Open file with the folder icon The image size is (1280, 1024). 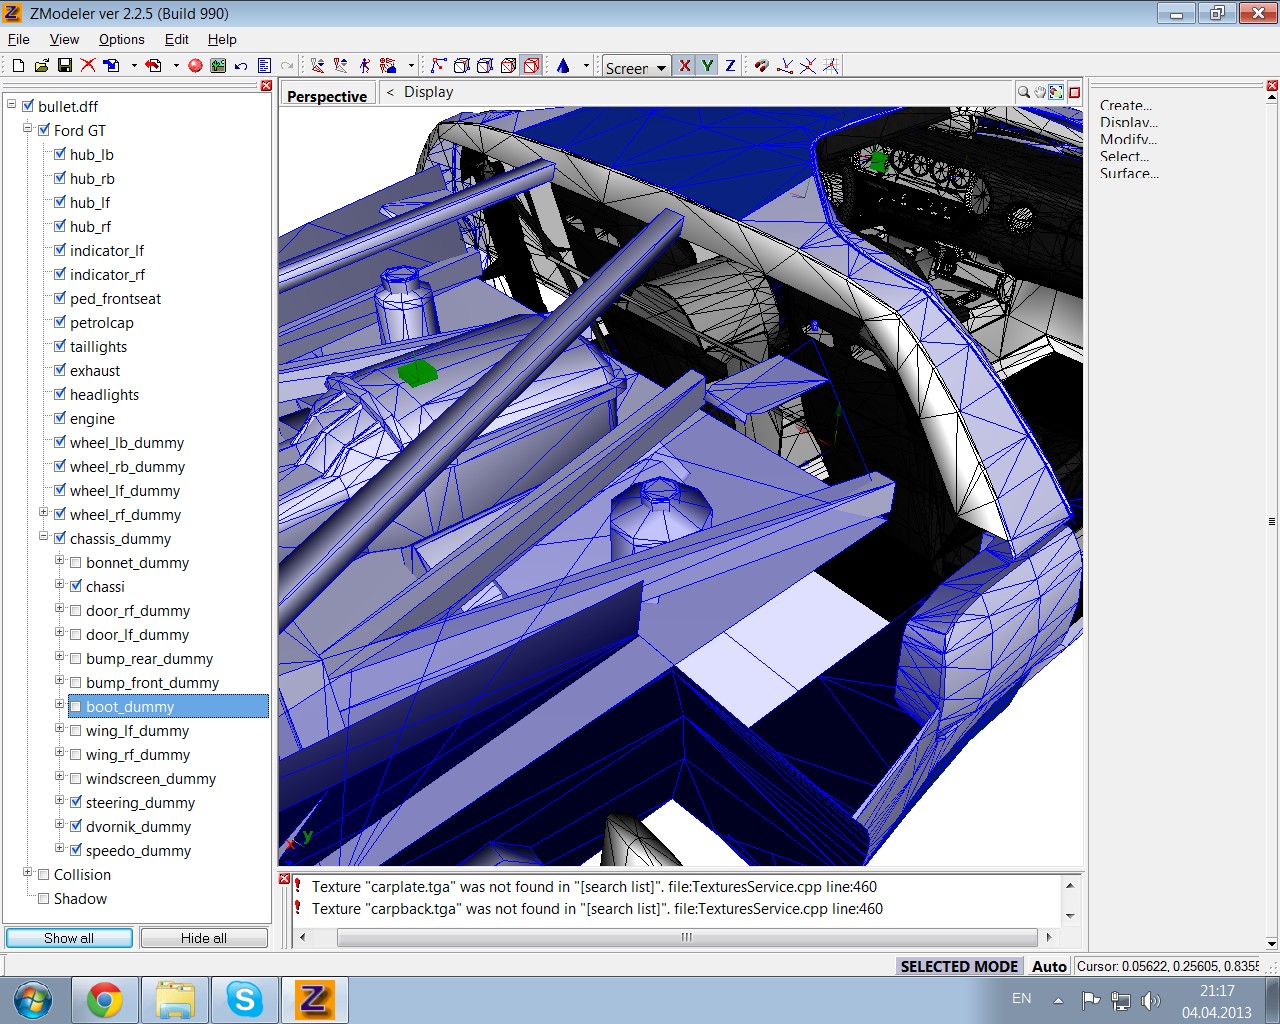coord(41,66)
